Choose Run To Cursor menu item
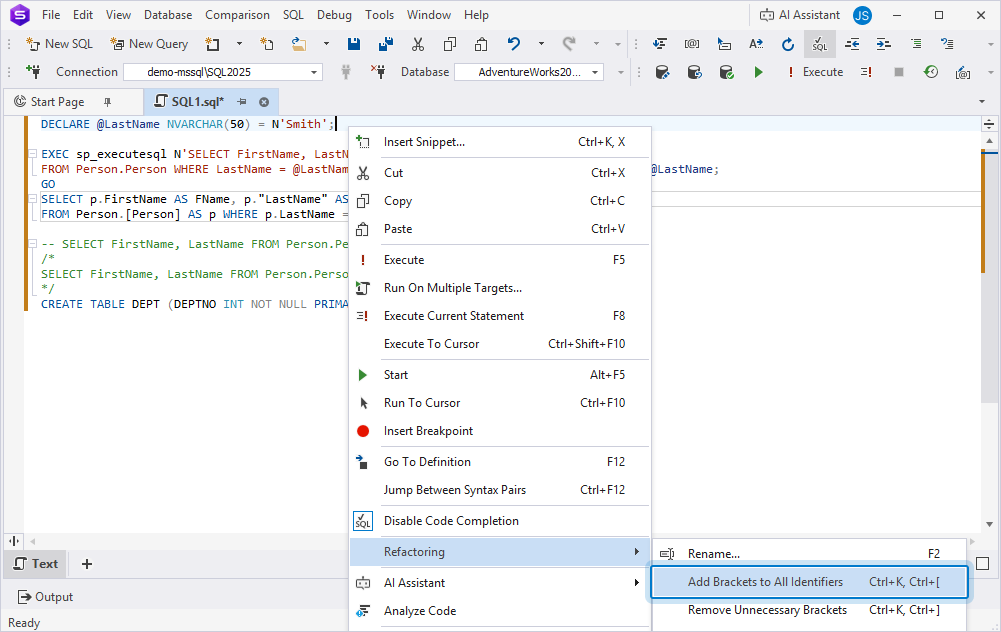This screenshot has height=632, width=1001. pyautogui.click(x=500, y=403)
